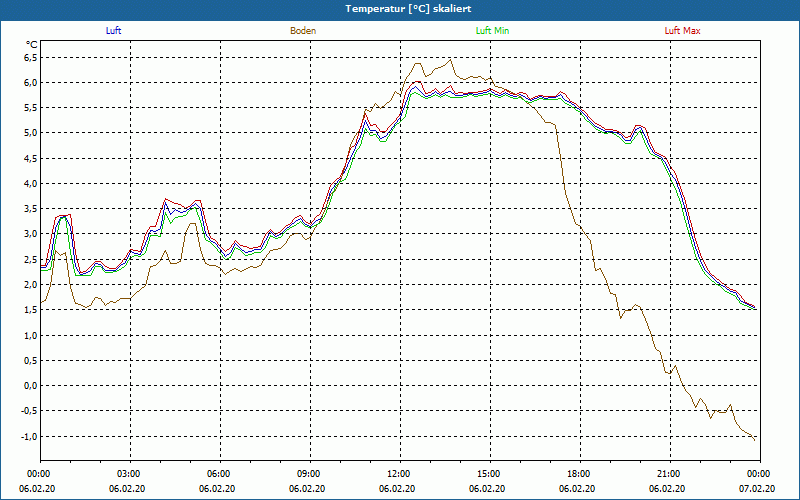Click the Boden legend label
The image size is (800, 500).
pos(303,31)
